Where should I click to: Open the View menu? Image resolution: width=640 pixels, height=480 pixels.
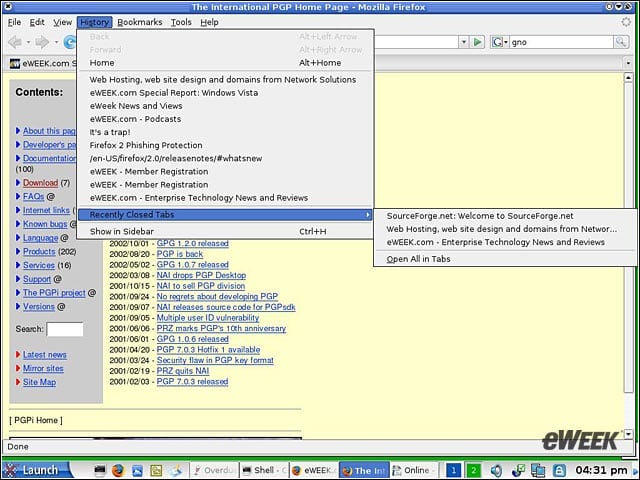coord(62,22)
